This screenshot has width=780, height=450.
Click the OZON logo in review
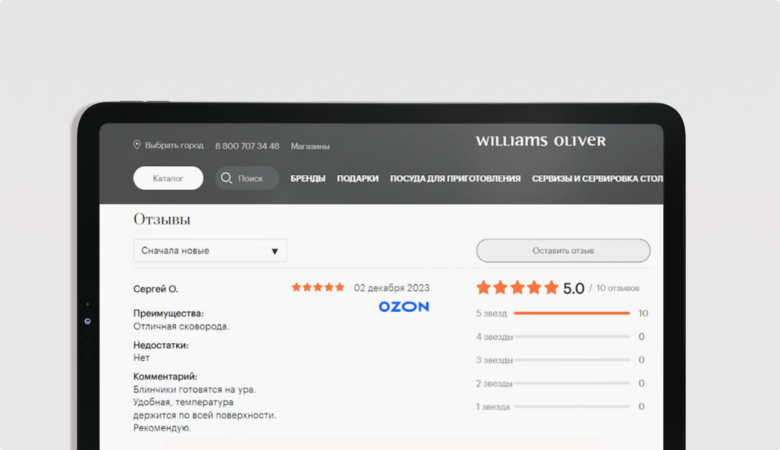pyautogui.click(x=403, y=307)
